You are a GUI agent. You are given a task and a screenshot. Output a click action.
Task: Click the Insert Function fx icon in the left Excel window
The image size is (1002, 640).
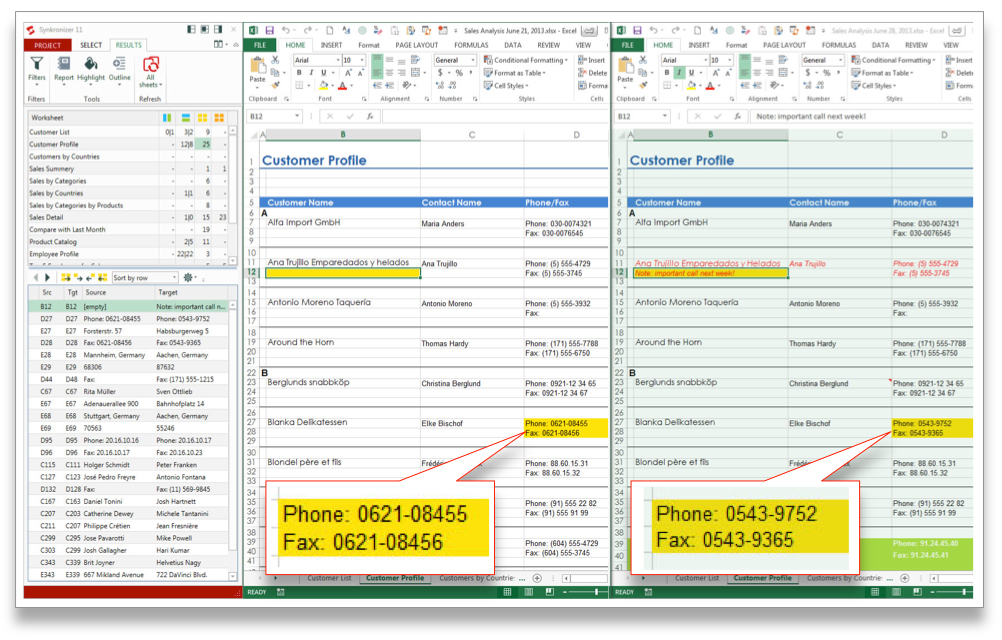(x=369, y=116)
